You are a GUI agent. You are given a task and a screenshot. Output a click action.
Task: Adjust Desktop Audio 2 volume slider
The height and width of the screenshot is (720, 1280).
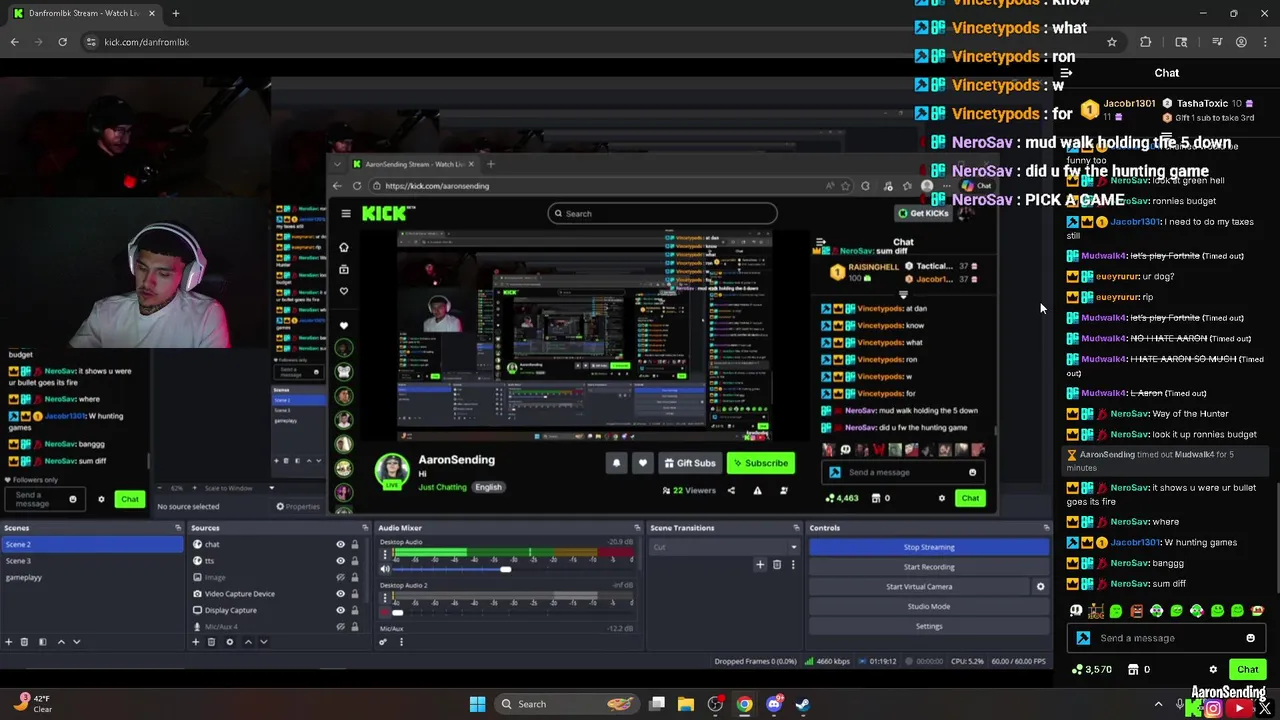[x=397, y=612]
